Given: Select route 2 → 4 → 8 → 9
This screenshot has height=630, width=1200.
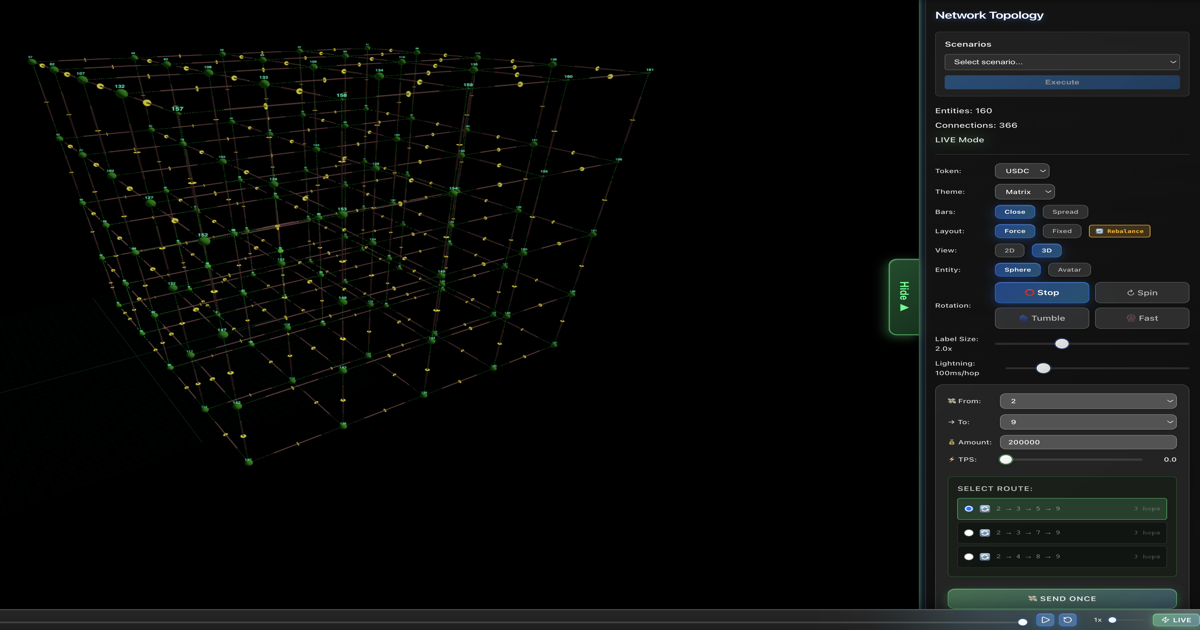Looking at the screenshot, I should [x=1061, y=557].
